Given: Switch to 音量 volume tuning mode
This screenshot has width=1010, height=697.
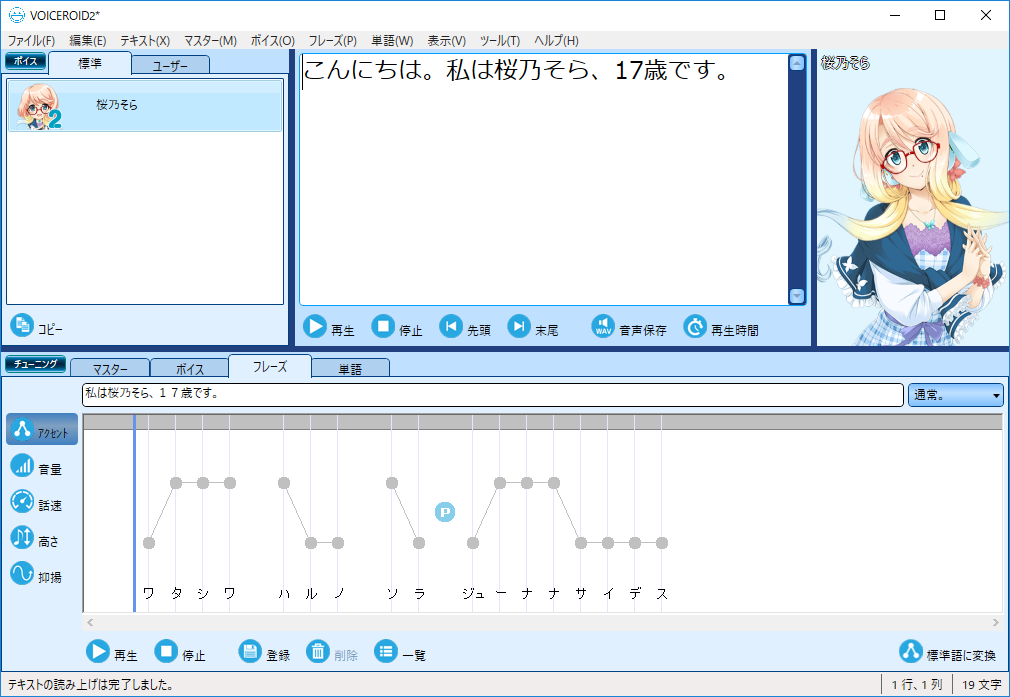Looking at the screenshot, I should point(37,466).
